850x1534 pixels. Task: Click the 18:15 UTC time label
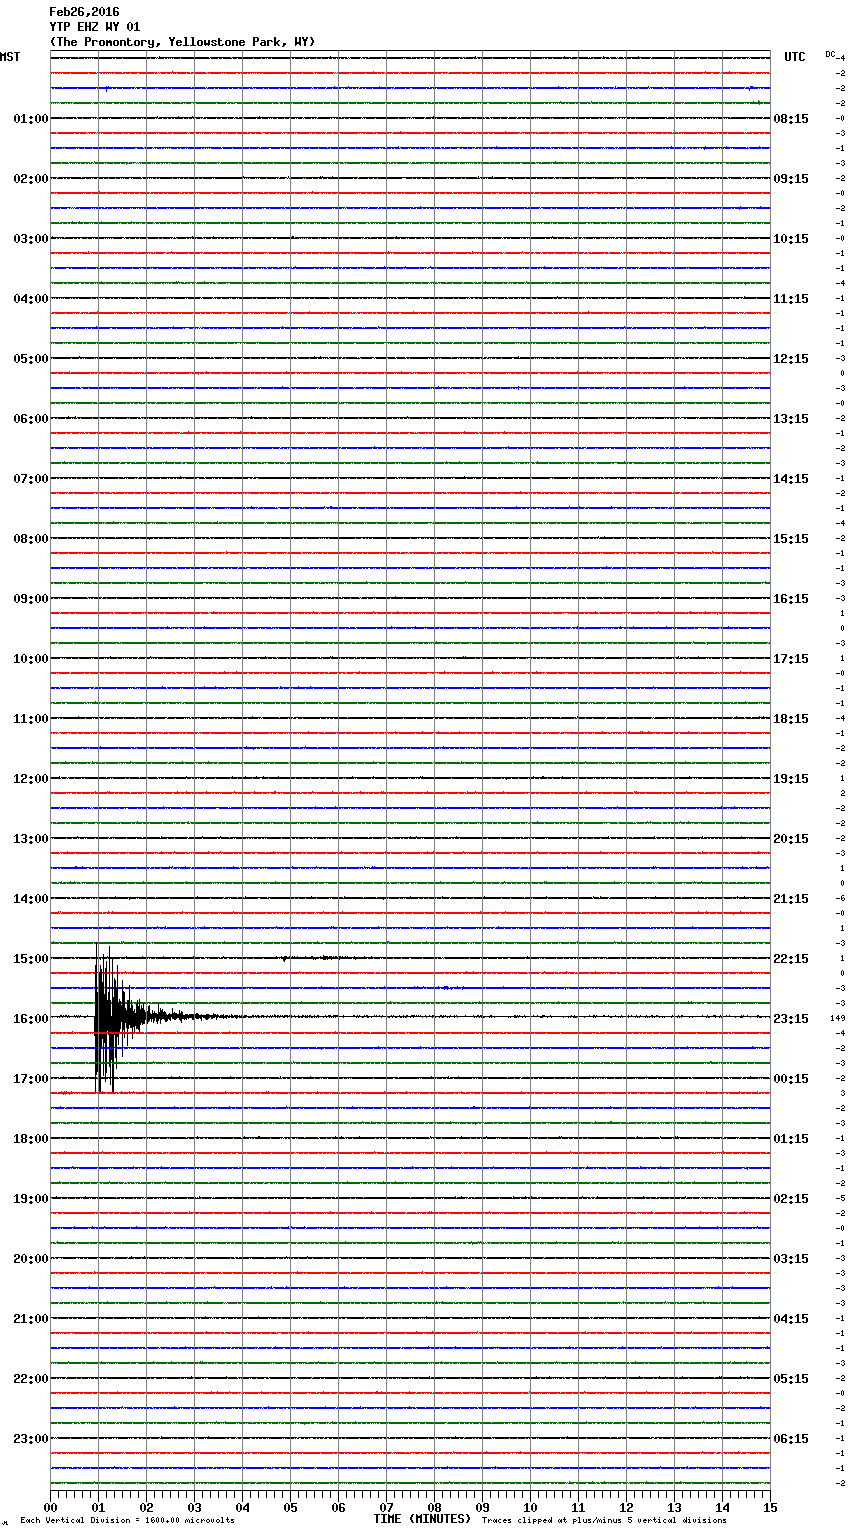coord(791,719)
